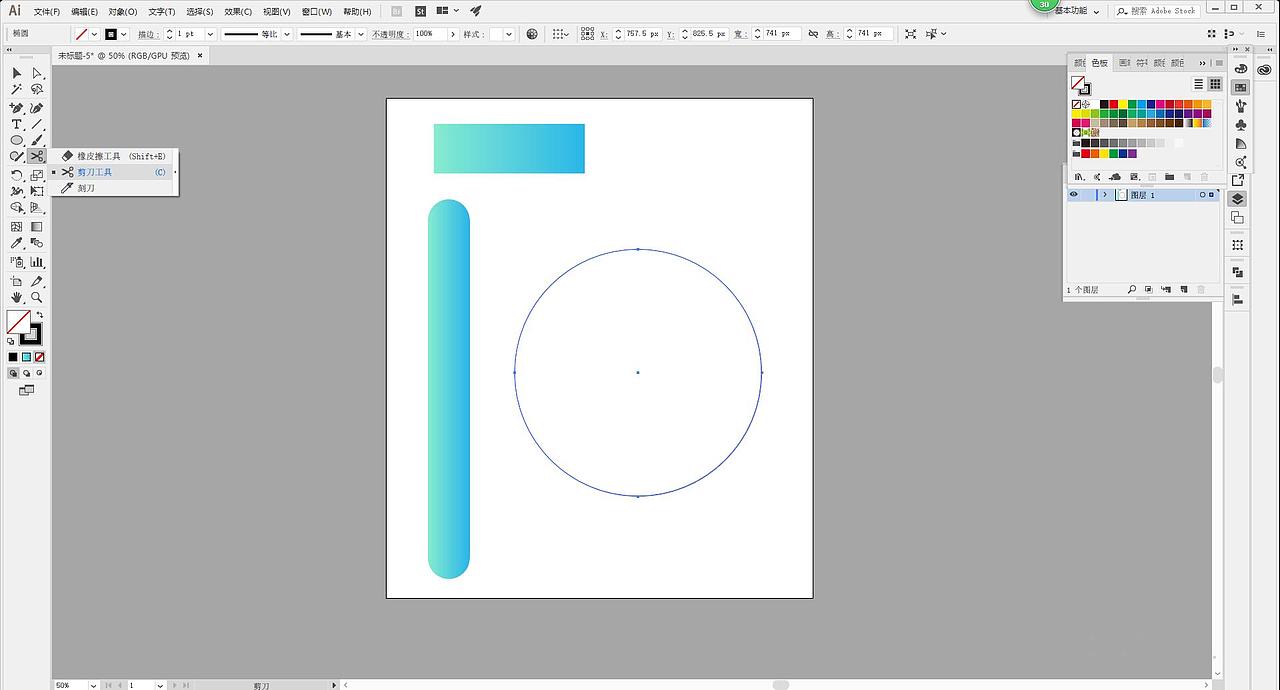1280x690 pixels.
Task: Open the 等比 width profile dropdown
Action: 286,34
